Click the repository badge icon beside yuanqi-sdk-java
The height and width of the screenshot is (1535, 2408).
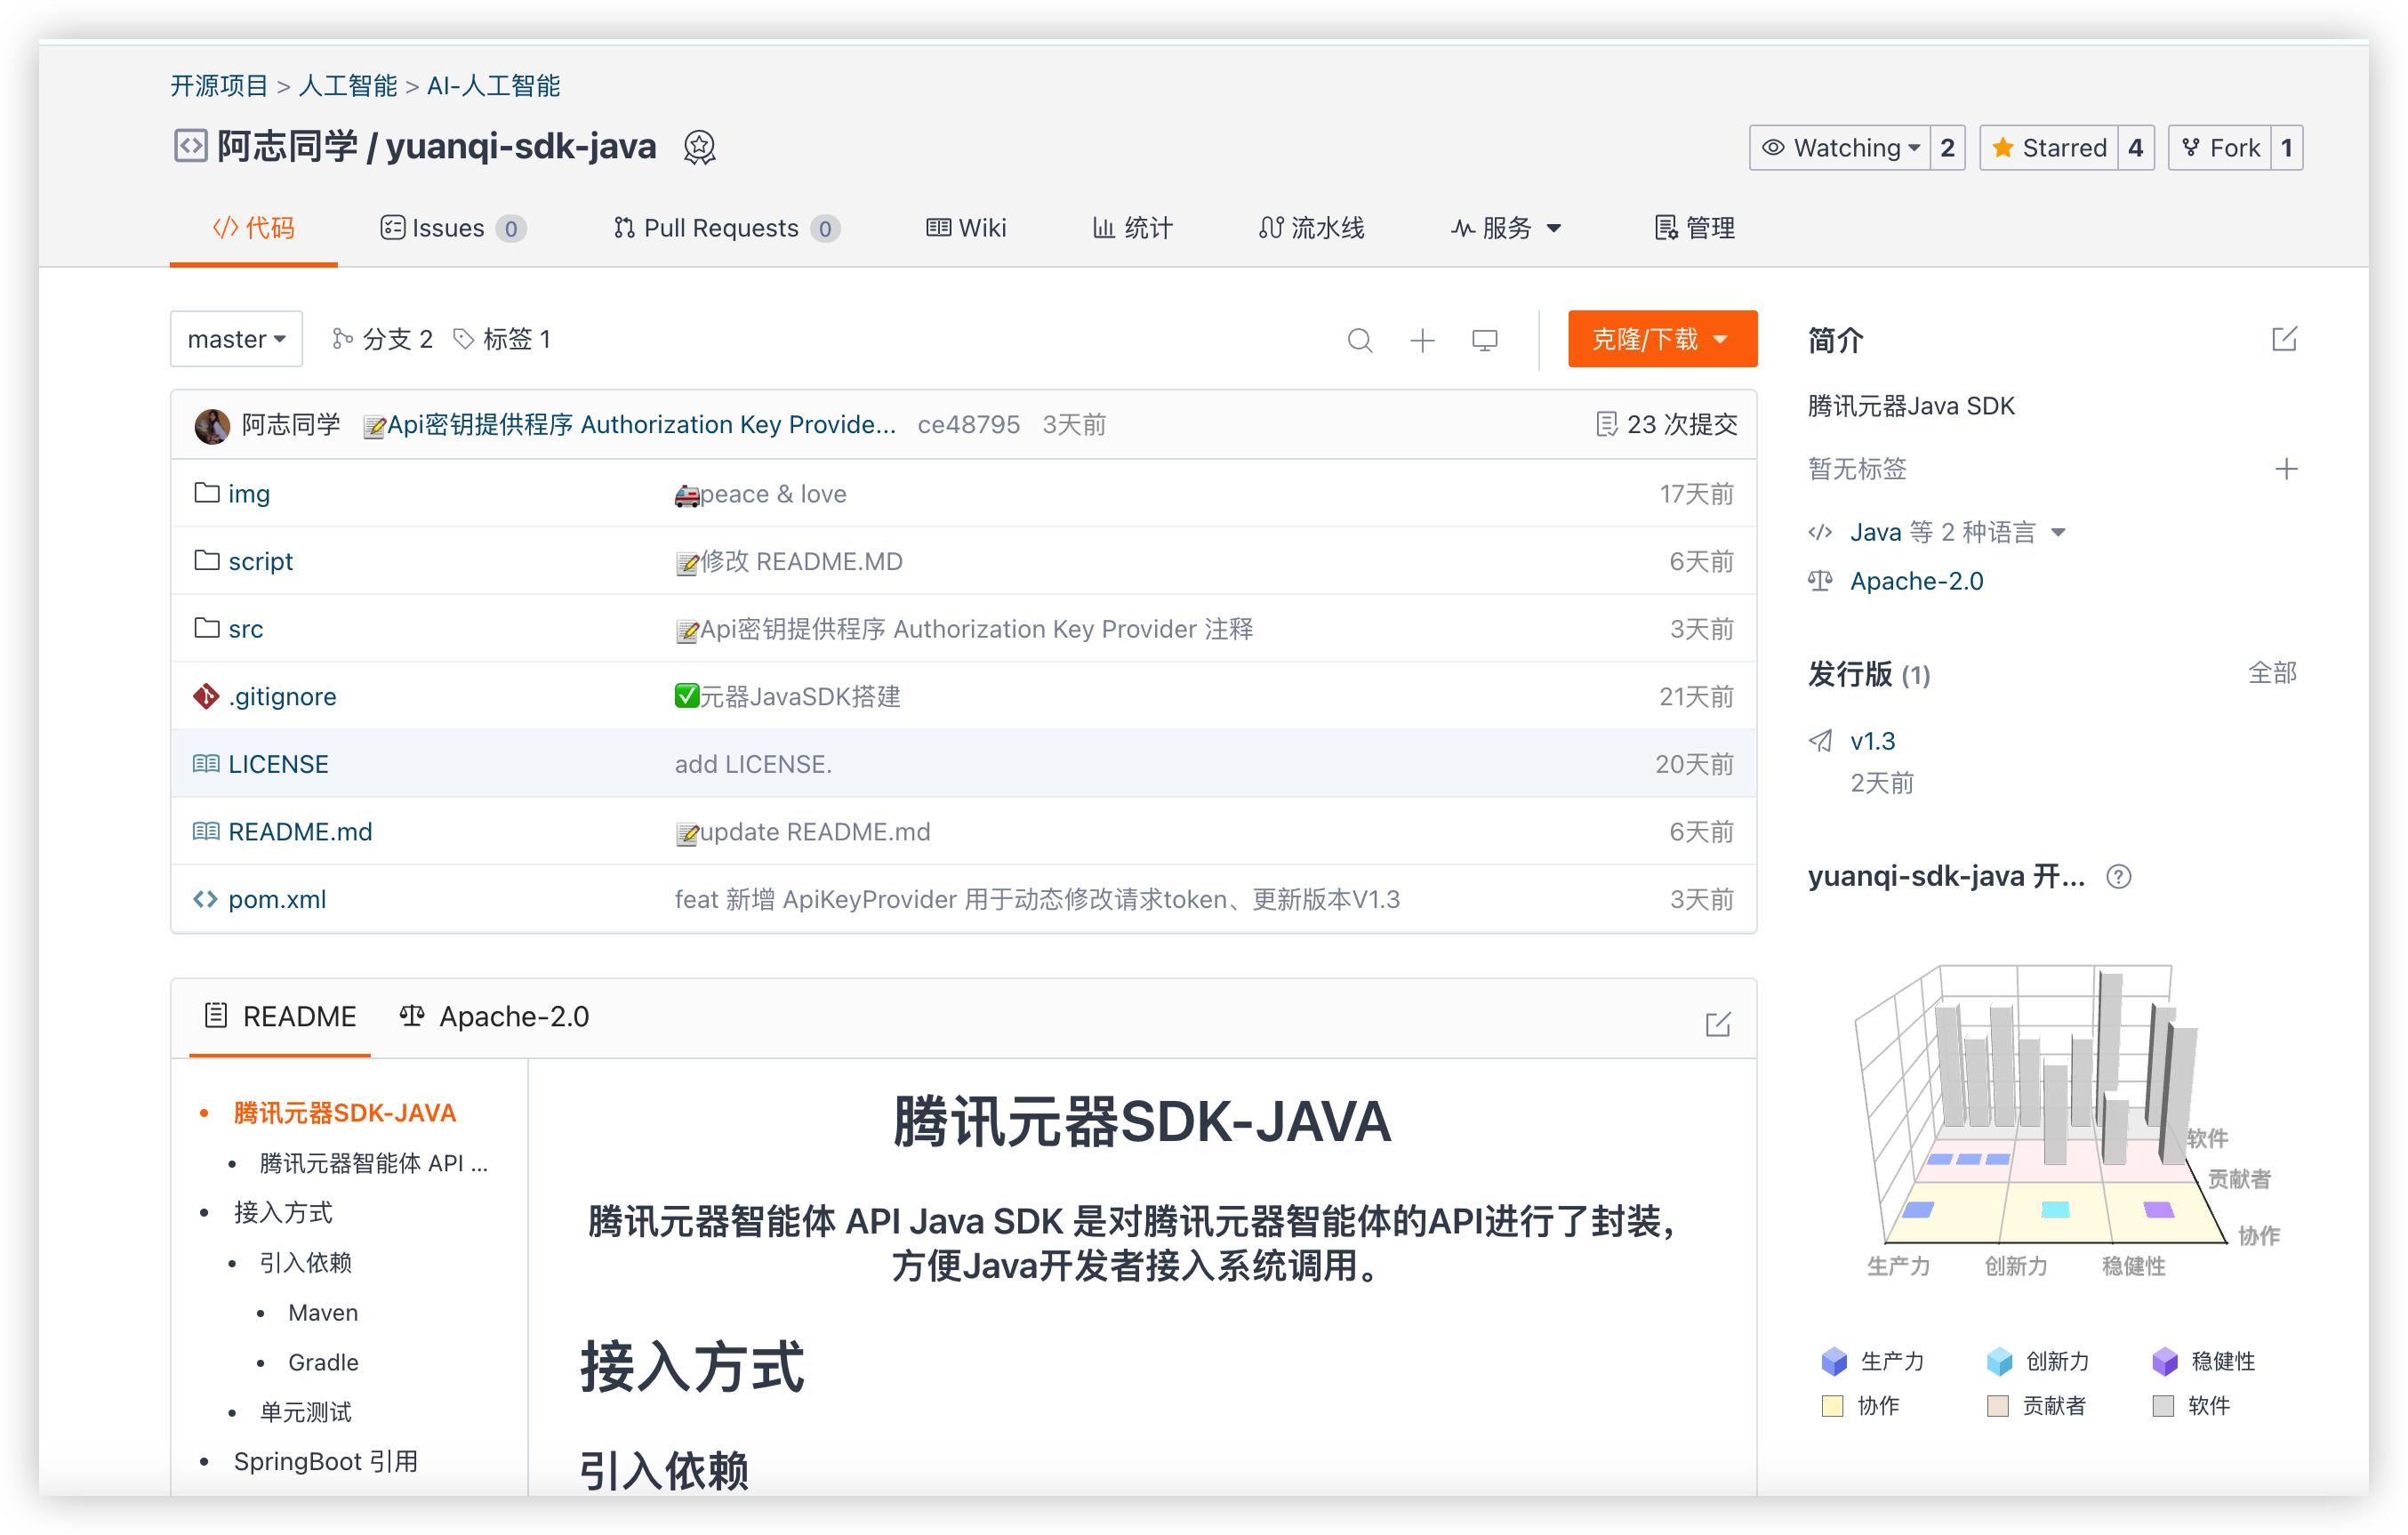[699, 147]
